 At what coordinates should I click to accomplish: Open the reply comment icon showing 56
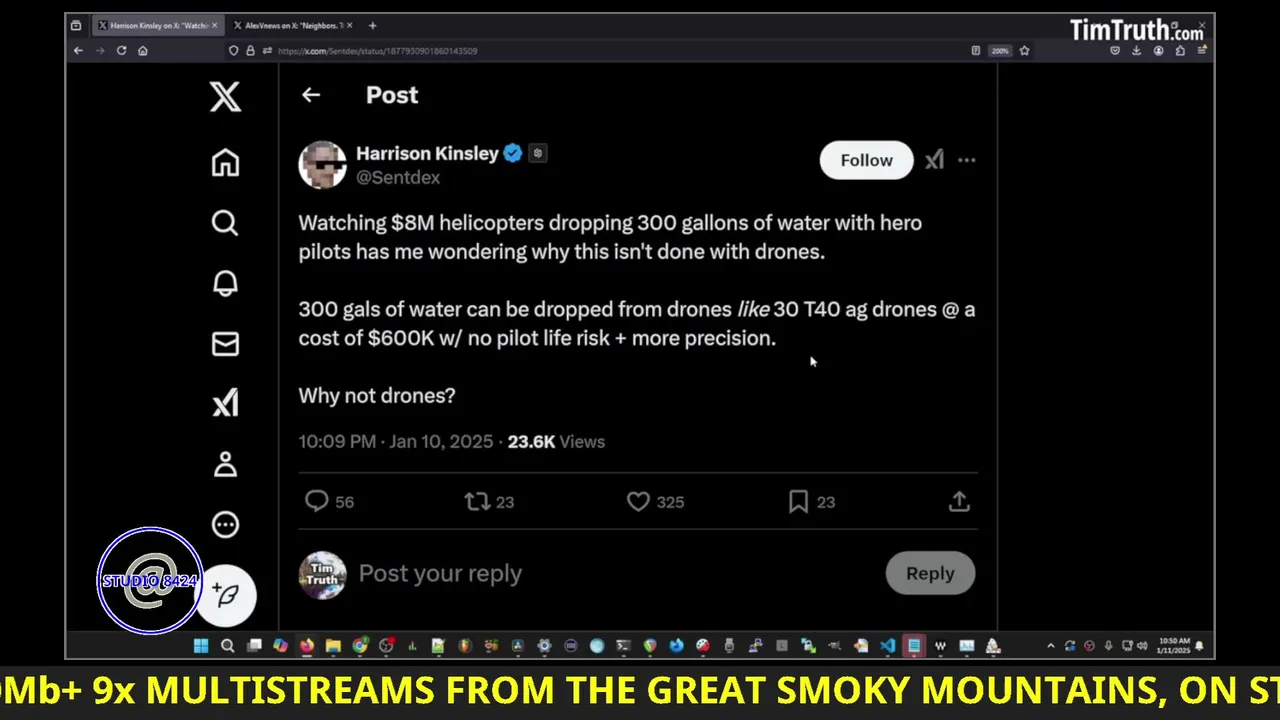(x=316, y=501)
